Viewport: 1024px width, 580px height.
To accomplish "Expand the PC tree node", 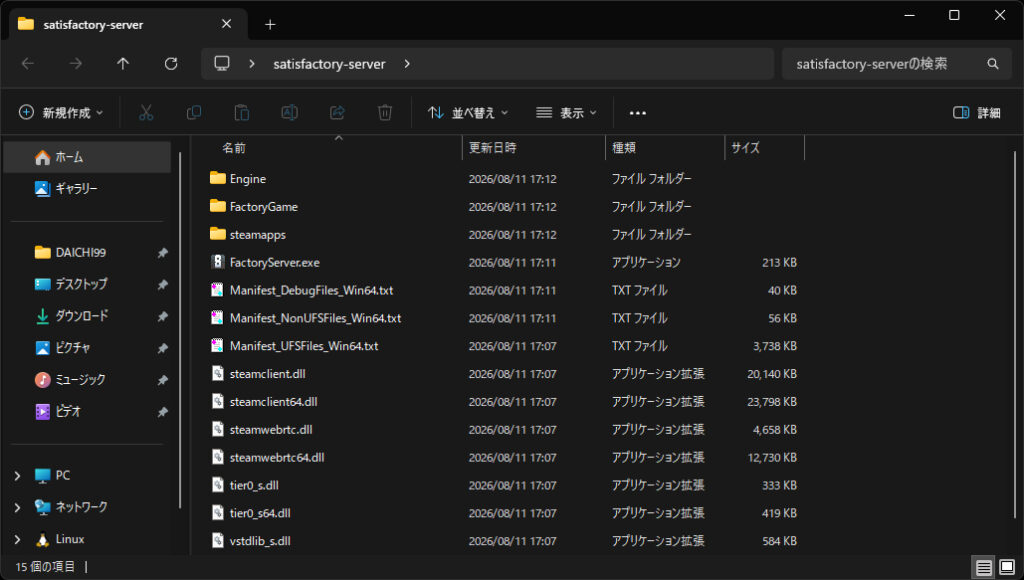I will [18, 475].
